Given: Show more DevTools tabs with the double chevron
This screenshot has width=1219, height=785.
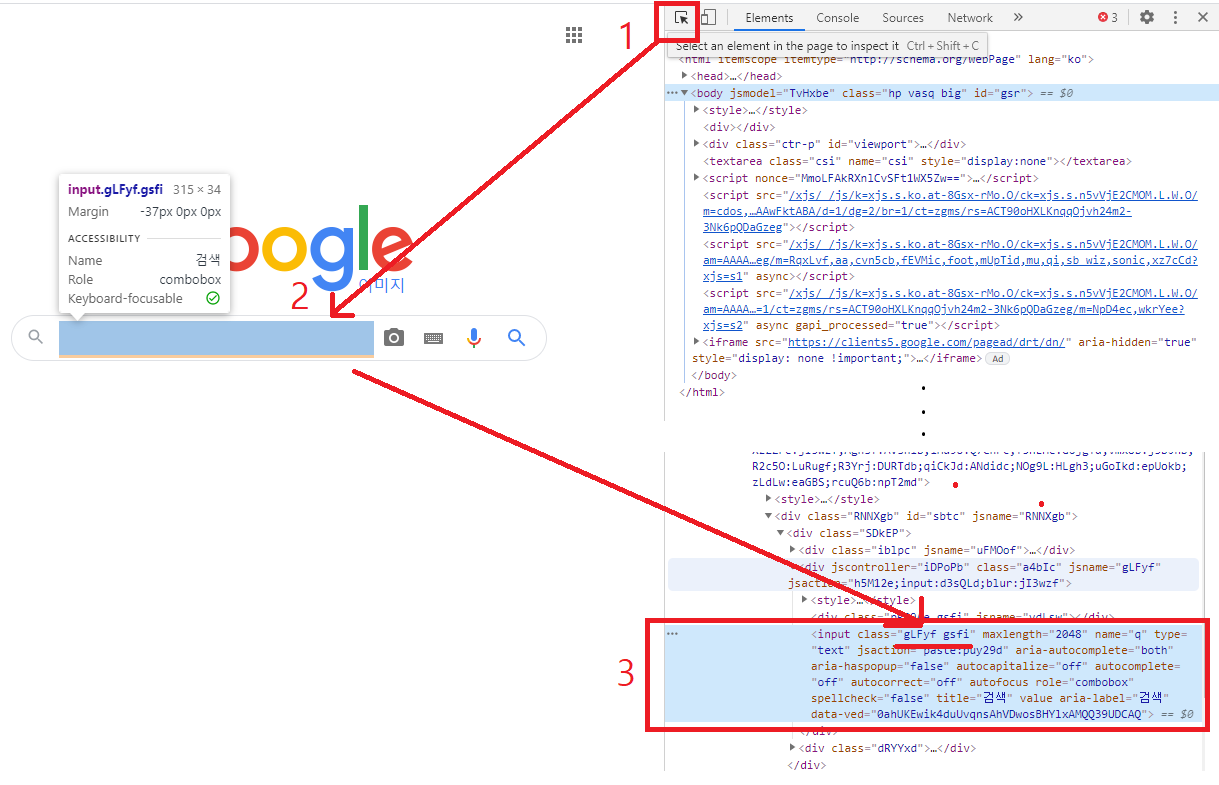Looking at the screenshot, I should [1018, 18].
